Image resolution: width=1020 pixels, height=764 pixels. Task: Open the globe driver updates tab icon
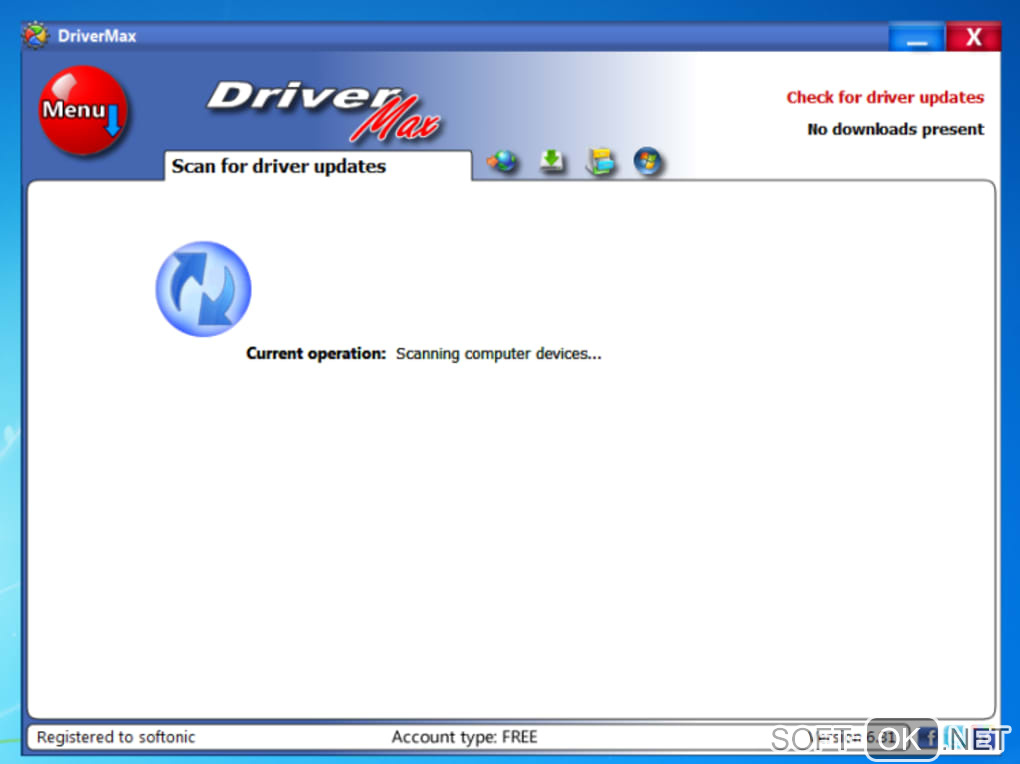(x=502, y=161)
